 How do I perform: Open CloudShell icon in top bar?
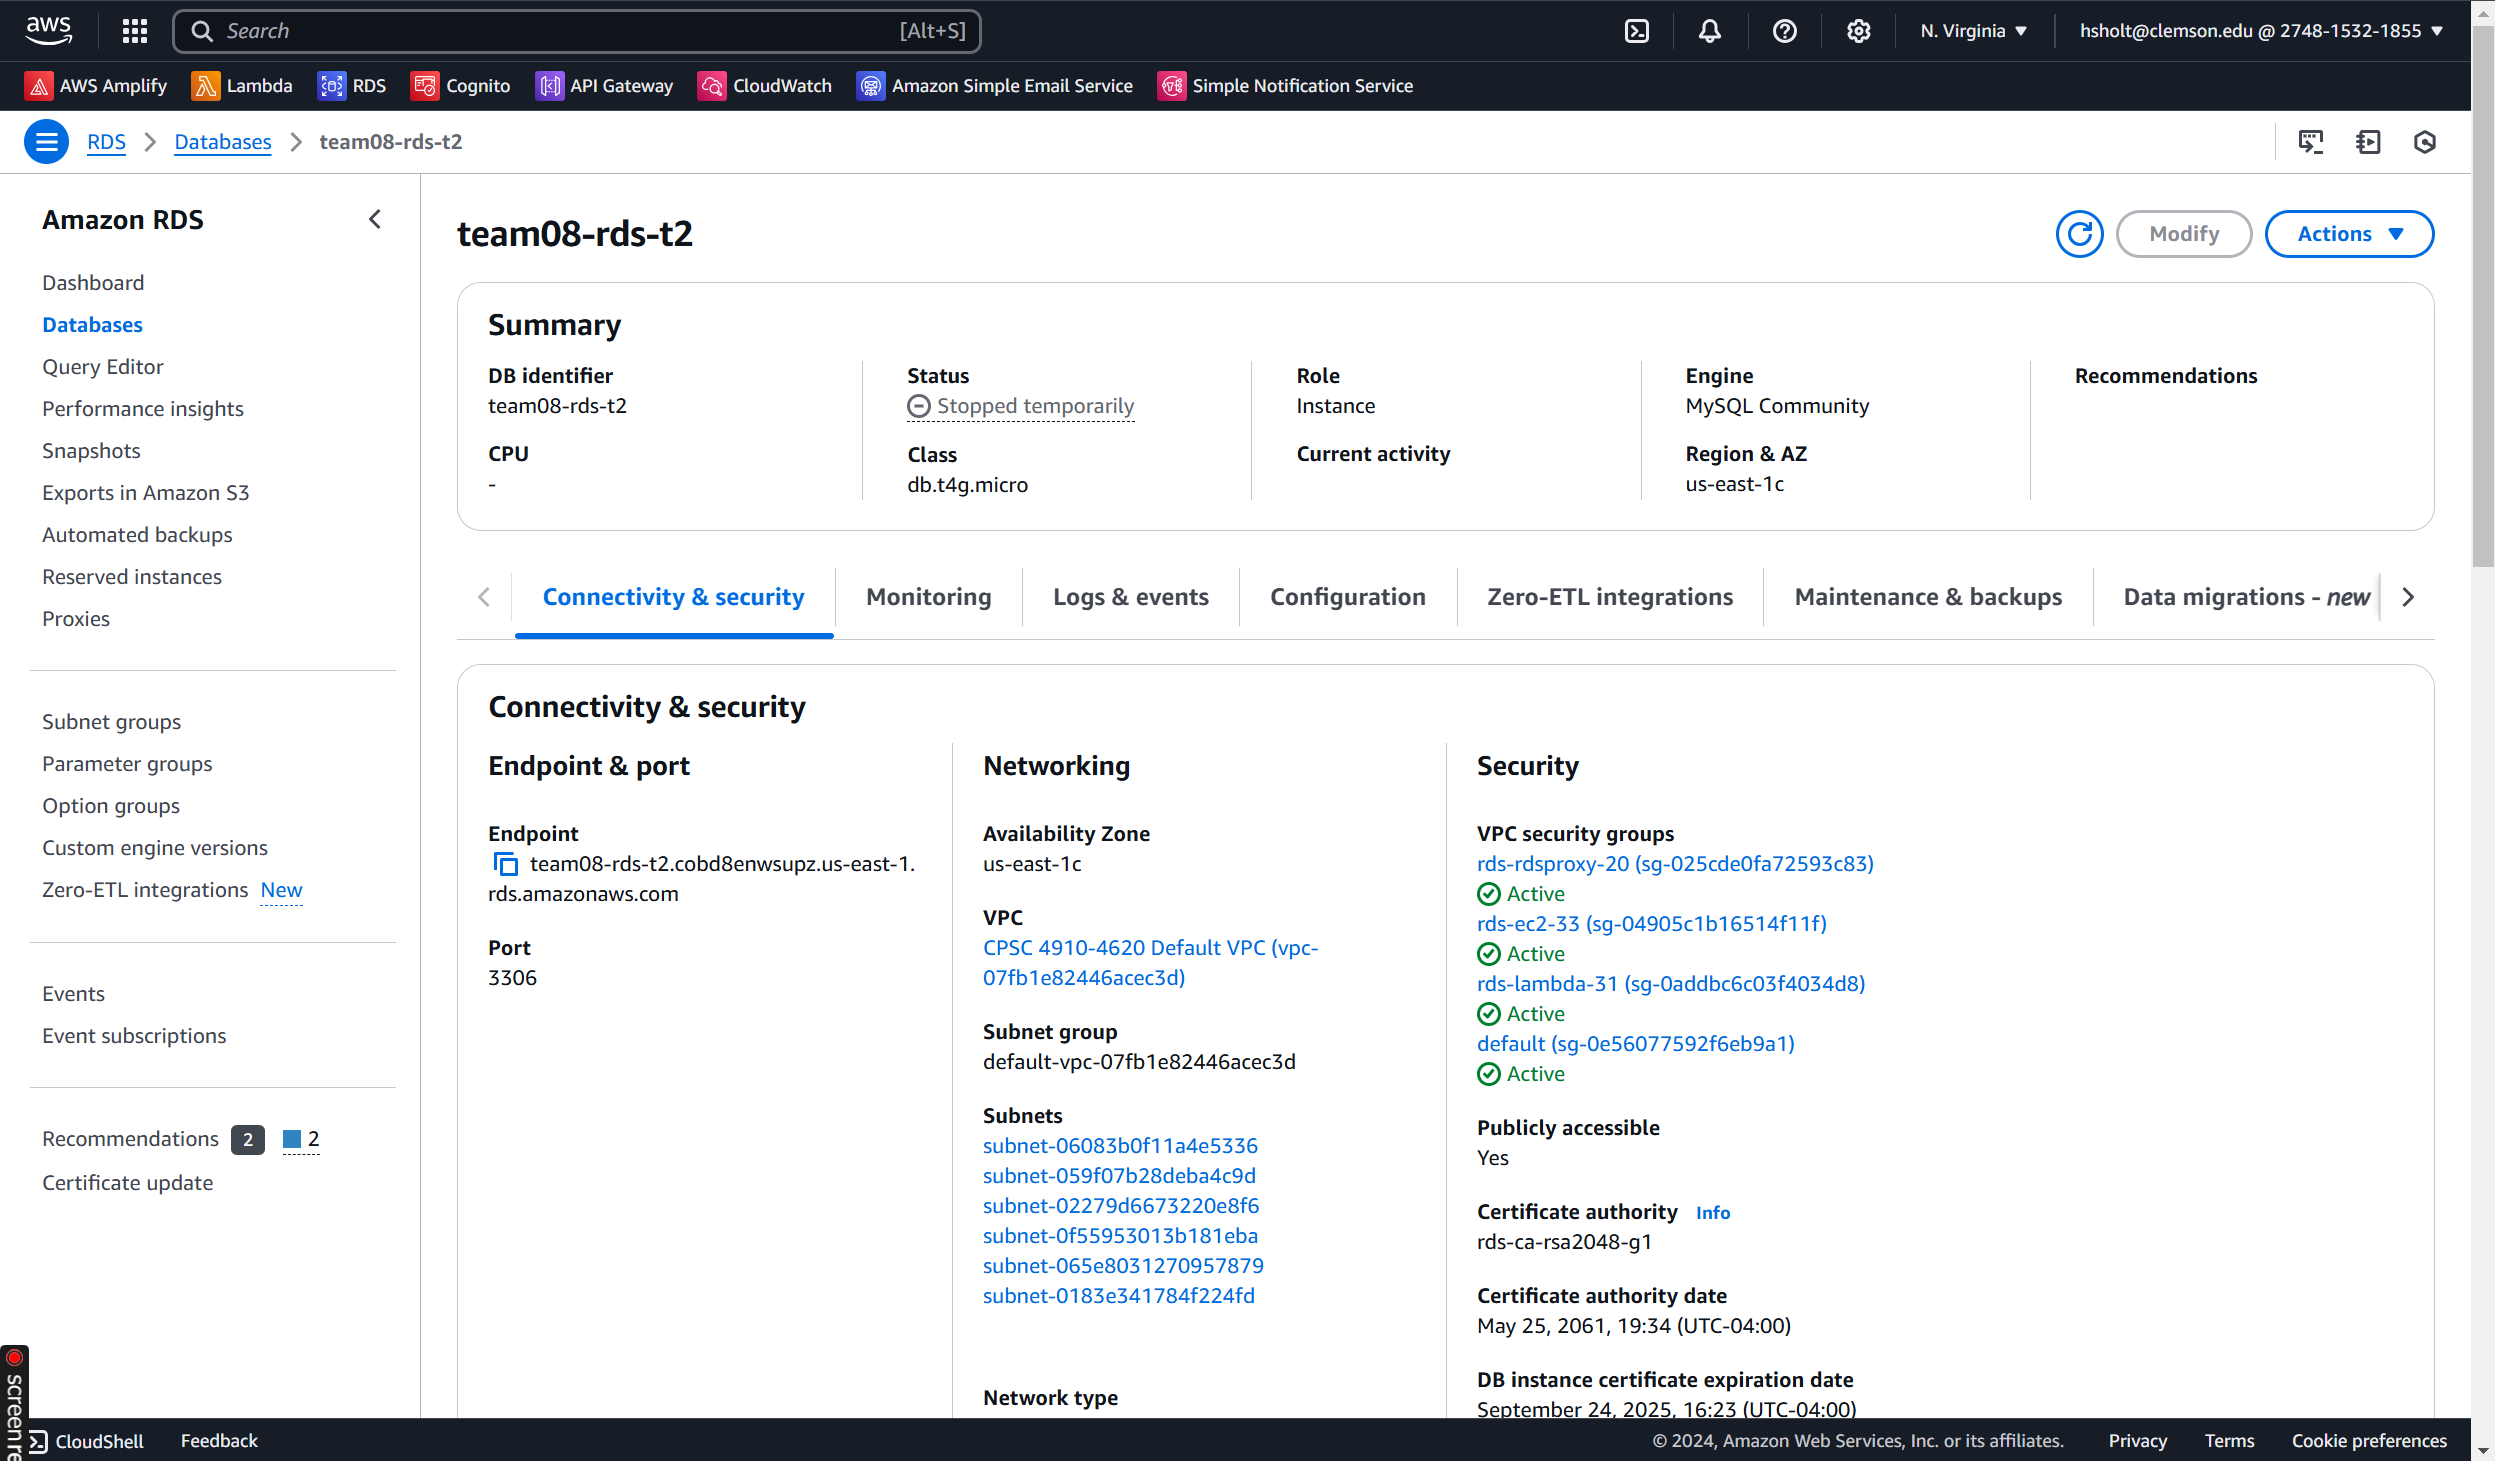[x=1637, y=31]
